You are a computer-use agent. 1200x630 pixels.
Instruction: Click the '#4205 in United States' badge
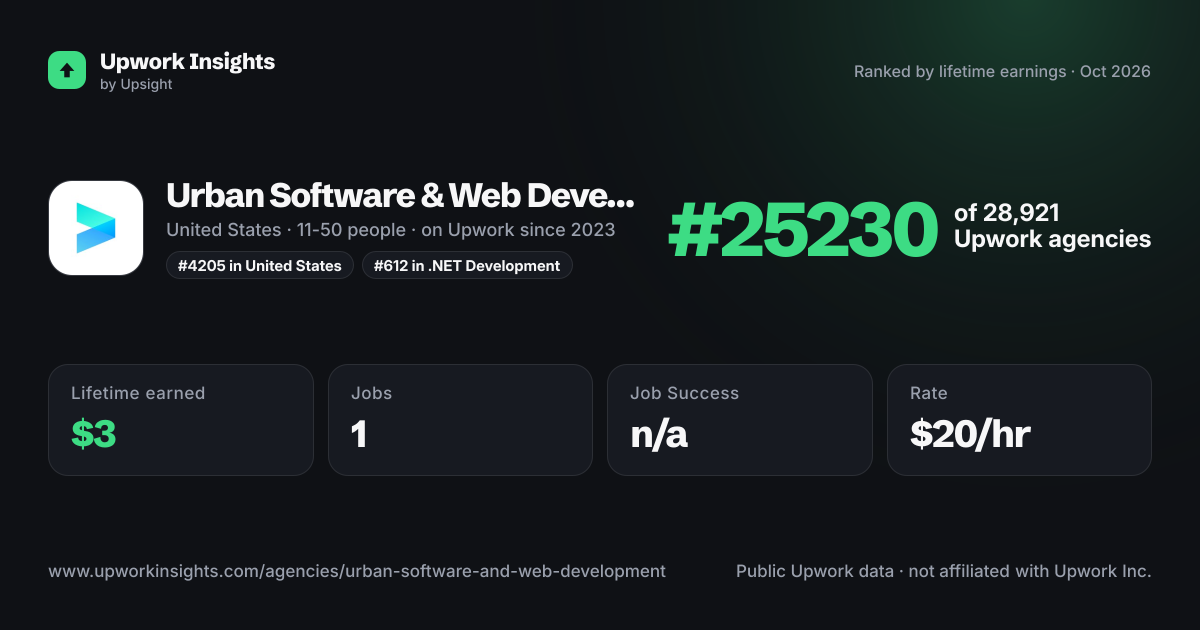click(260, 265)
